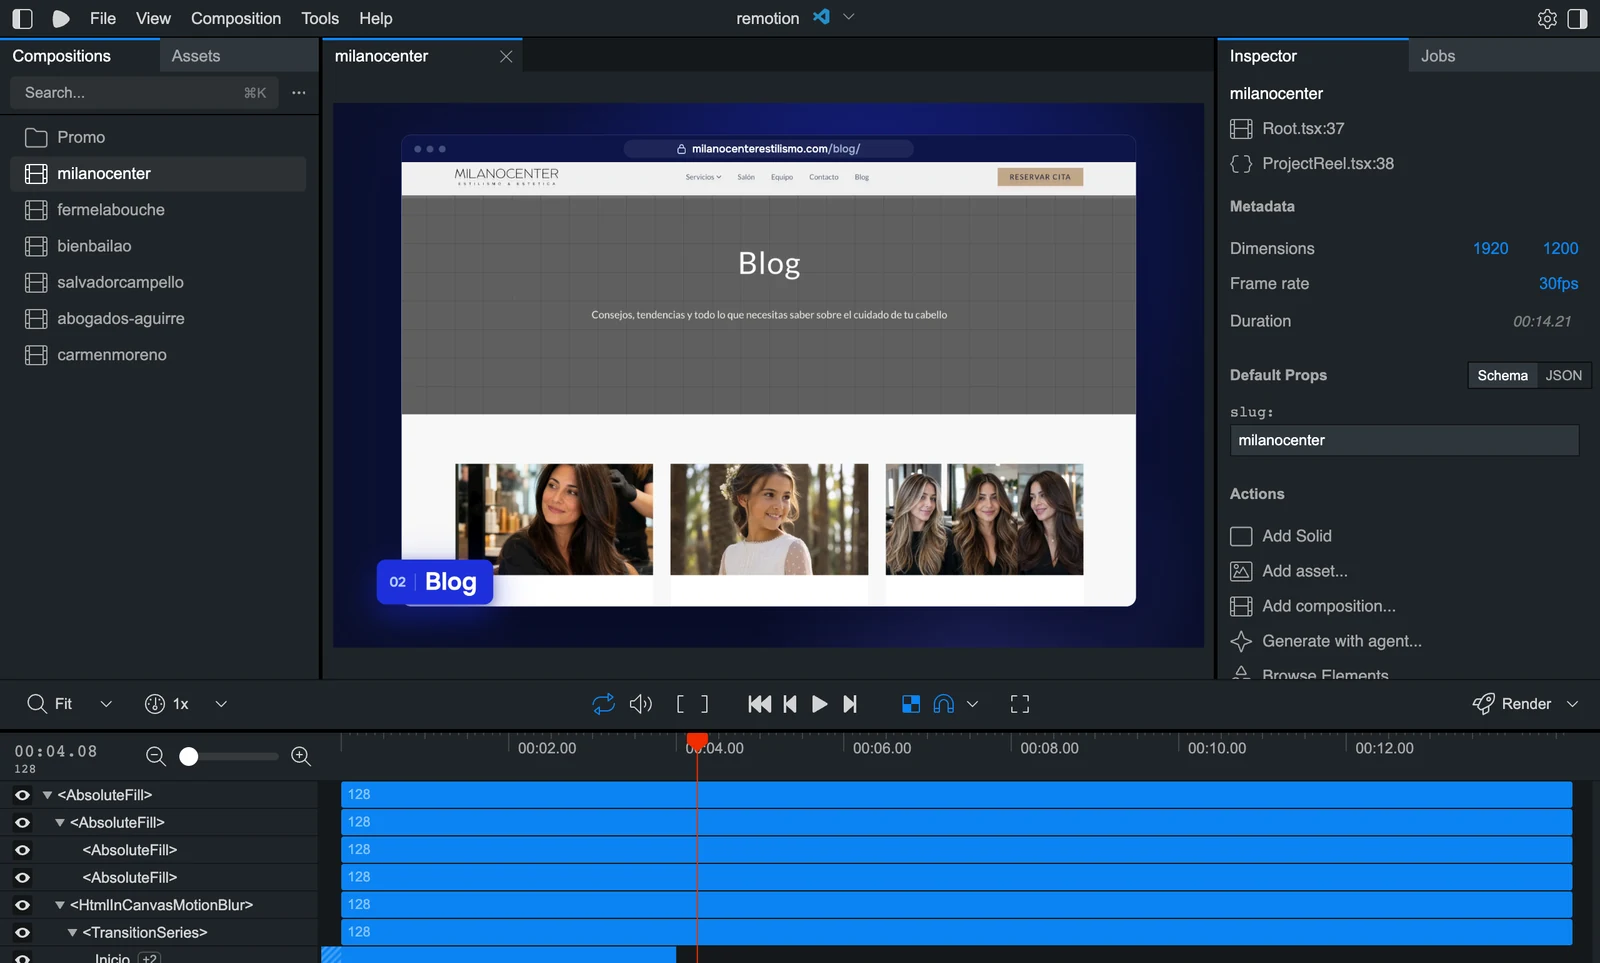Open the Root.tsx:37 source link
Image resolution: width=1600 pixels, height=963 pixels.
(x=1303, y=128)
